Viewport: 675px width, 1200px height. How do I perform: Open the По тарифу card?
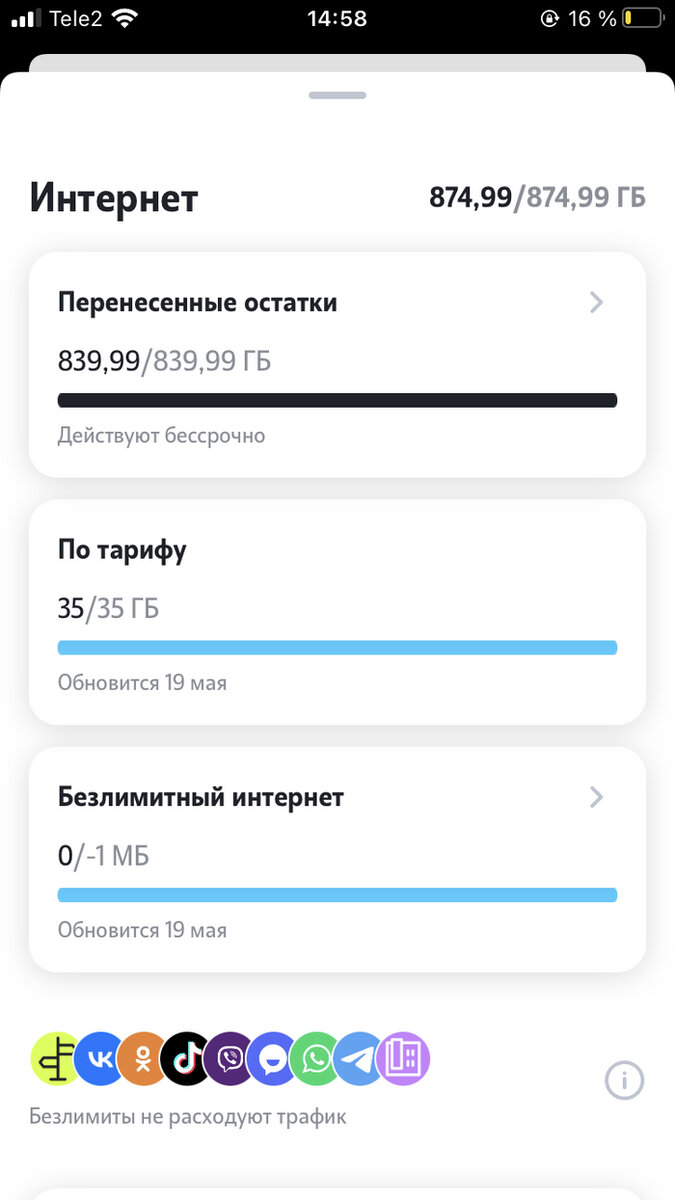pos(337,612)
